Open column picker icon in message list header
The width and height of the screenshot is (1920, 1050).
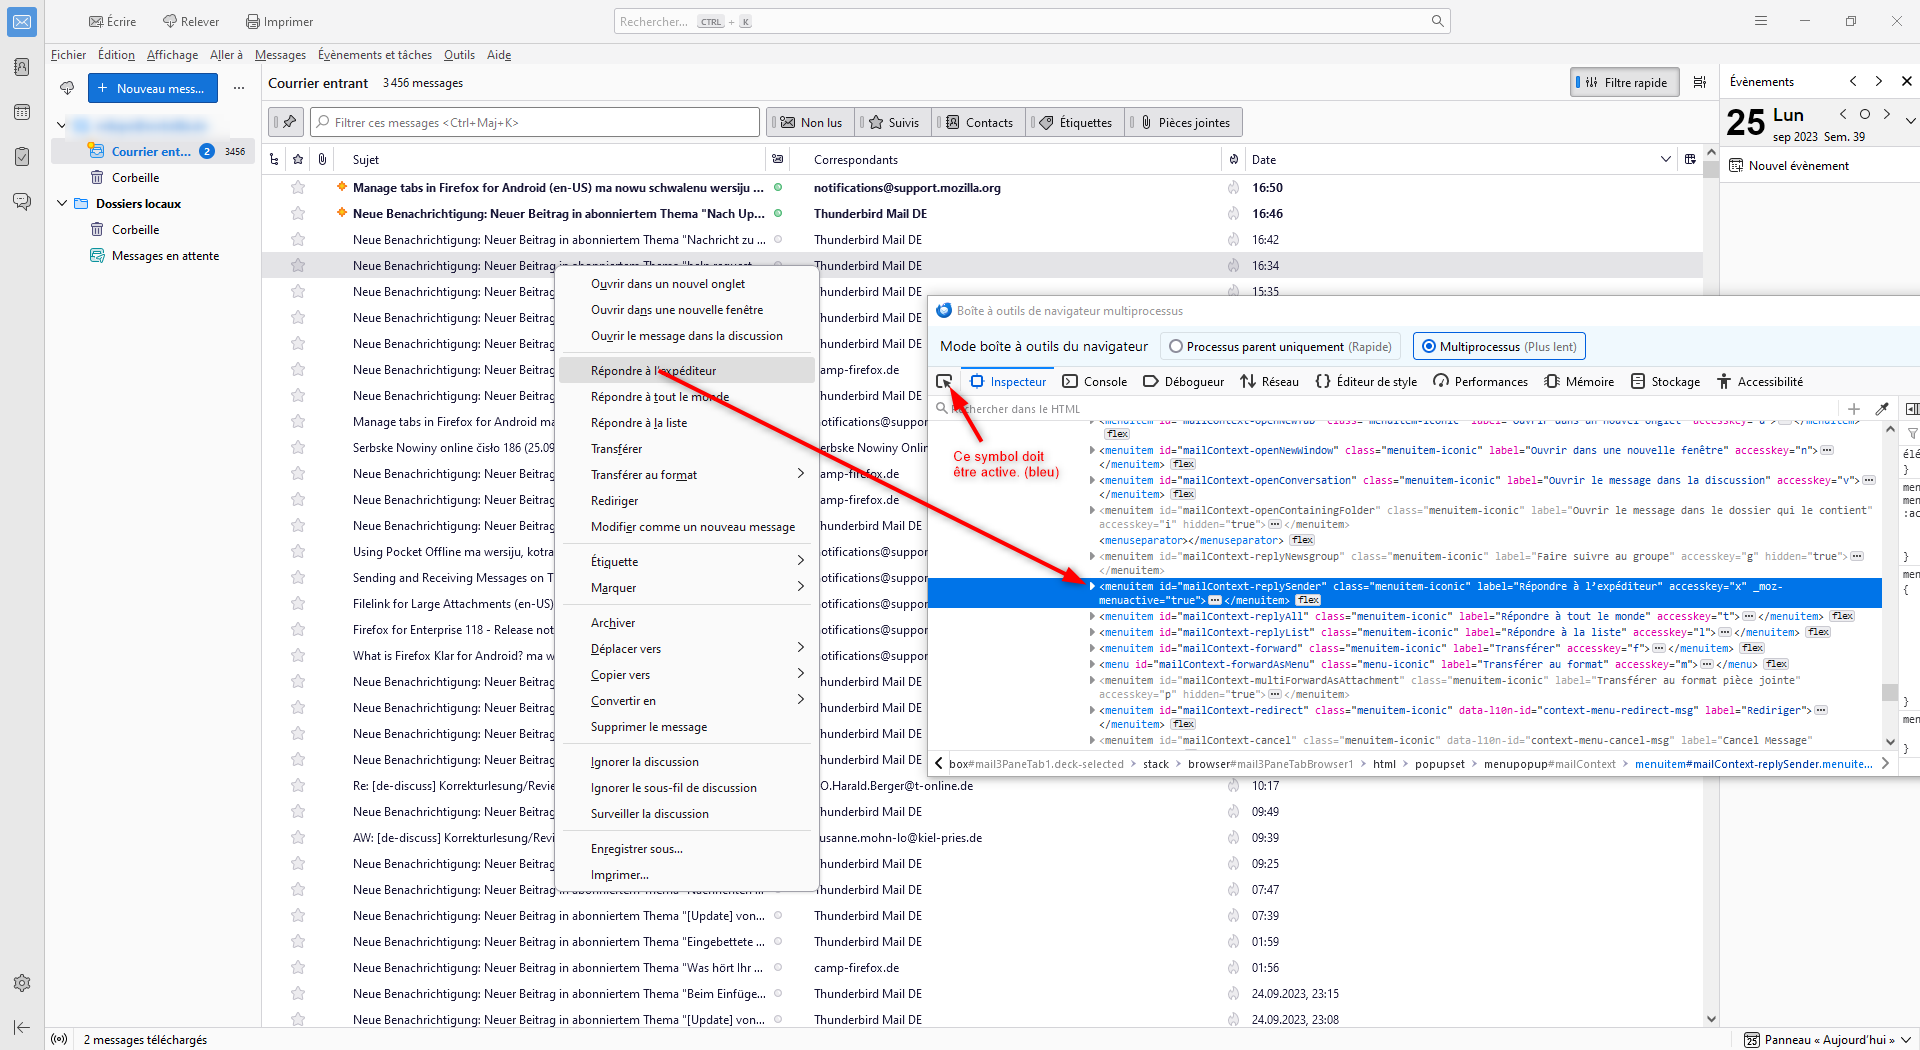pos(1690,159)
